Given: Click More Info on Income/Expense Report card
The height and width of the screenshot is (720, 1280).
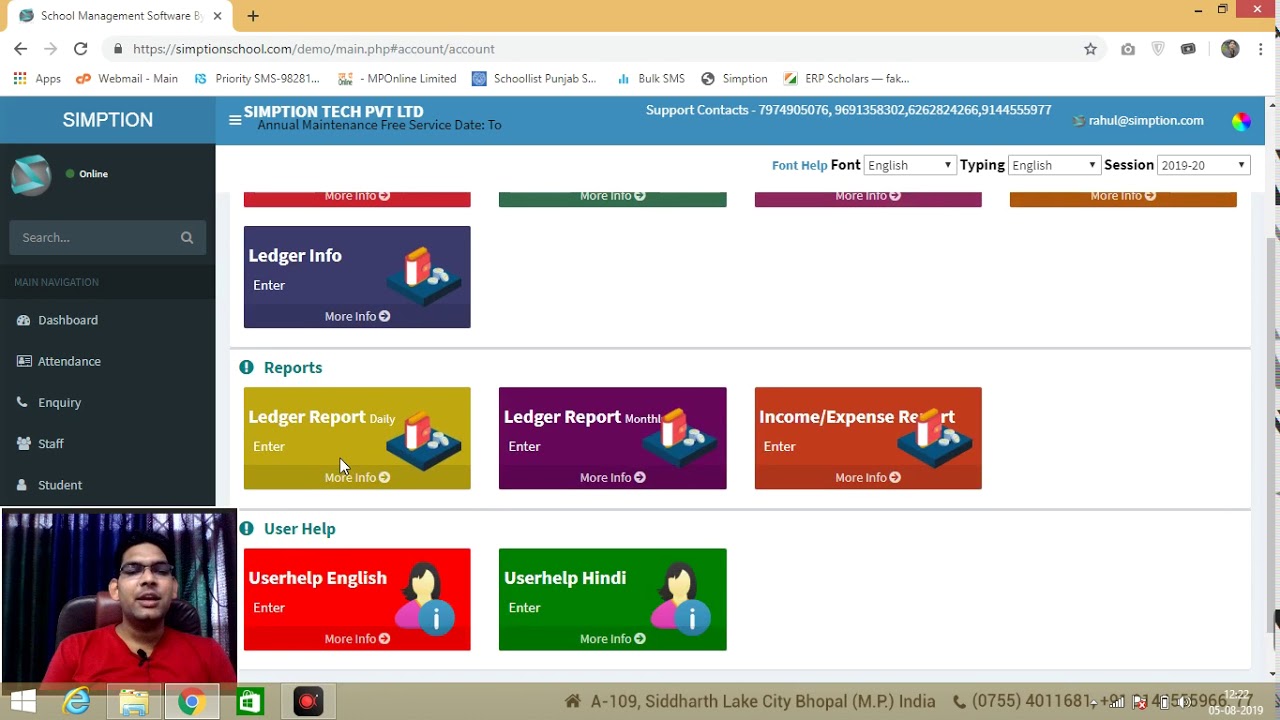Looking at the screenshot, I should tap(868, 477).
